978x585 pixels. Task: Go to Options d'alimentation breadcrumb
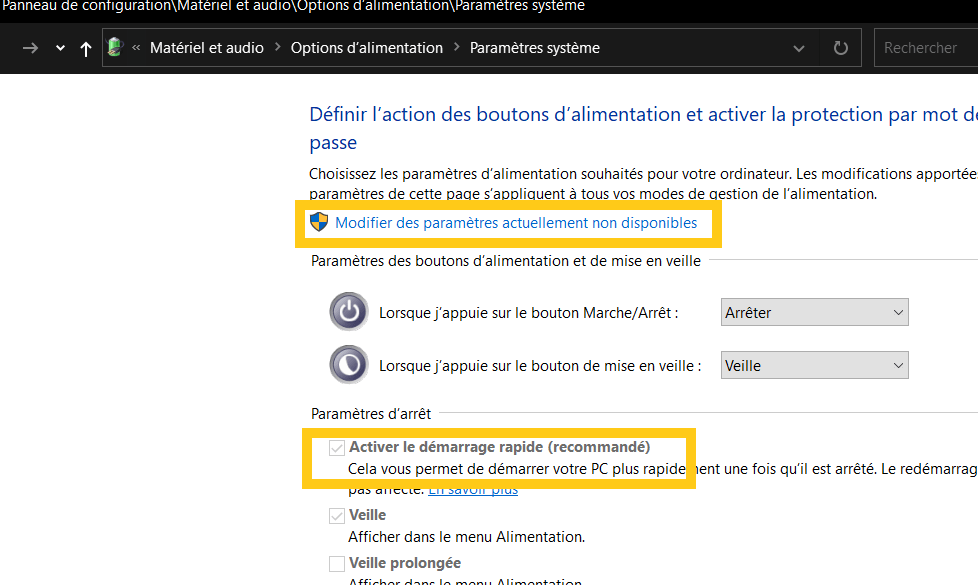366,48
